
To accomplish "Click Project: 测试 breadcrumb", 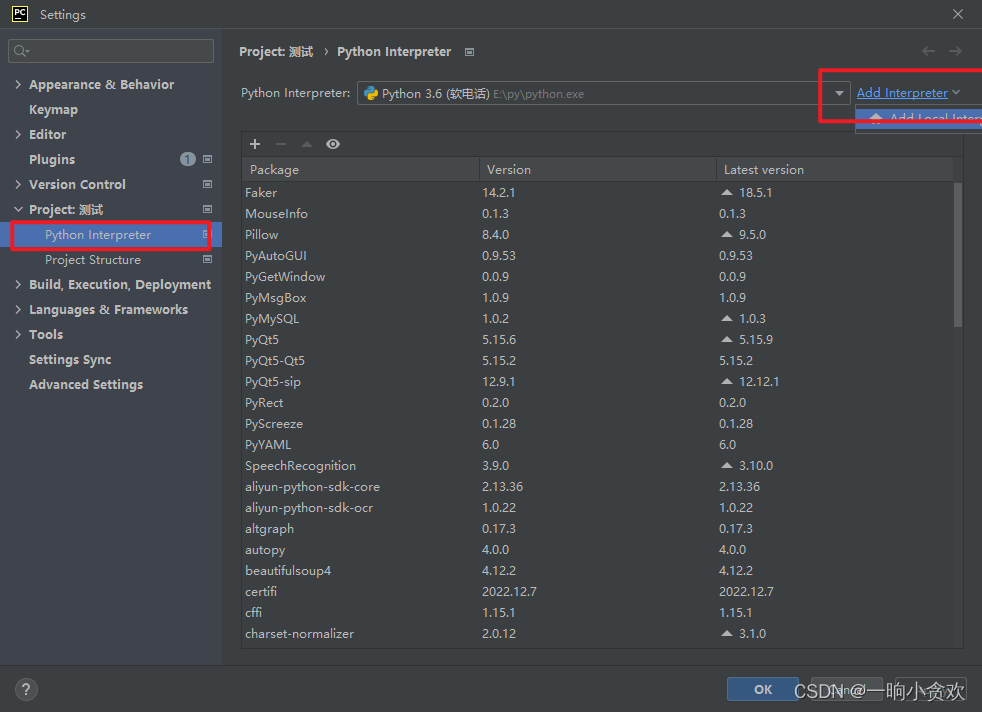I will click(276, 51).
